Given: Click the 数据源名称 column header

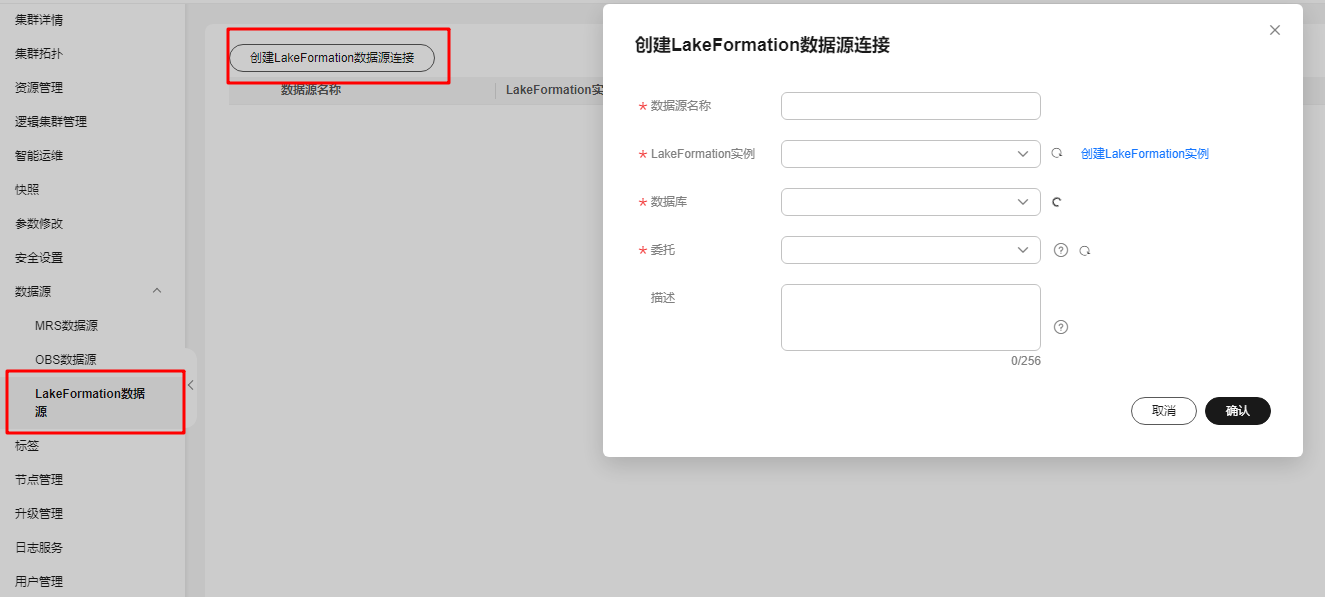Looking at the screenshot, I should click(311, 90).
